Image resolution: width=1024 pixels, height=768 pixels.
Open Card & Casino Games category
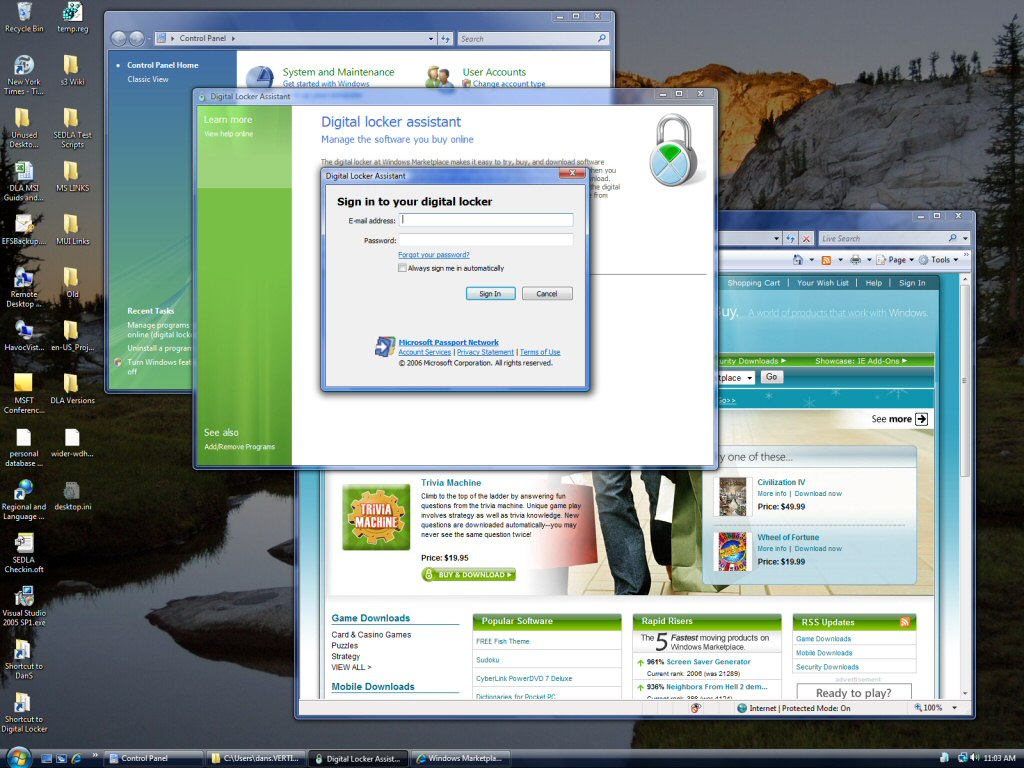click(371, 634)
